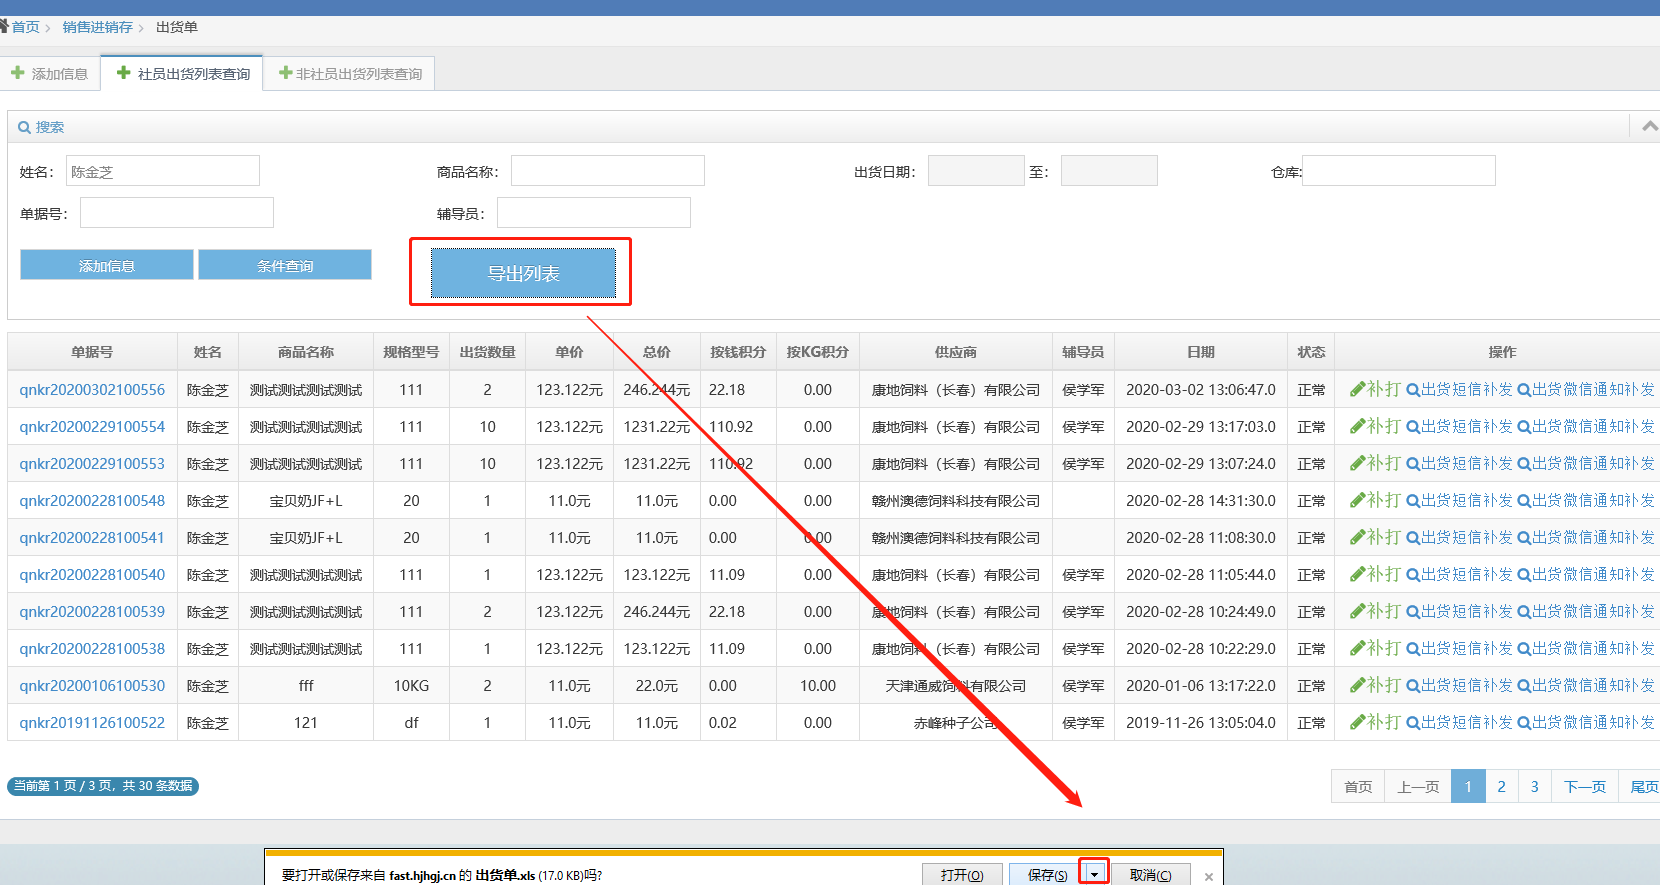
Task: Go to page 2 in pagination
Action: 1501,786
